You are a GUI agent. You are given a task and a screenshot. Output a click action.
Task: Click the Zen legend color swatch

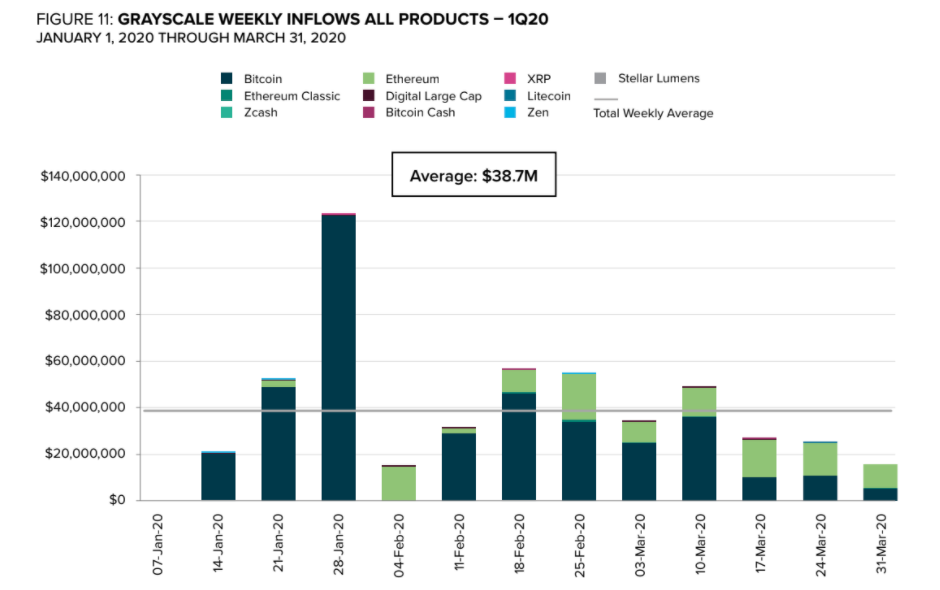click(510, 112)
